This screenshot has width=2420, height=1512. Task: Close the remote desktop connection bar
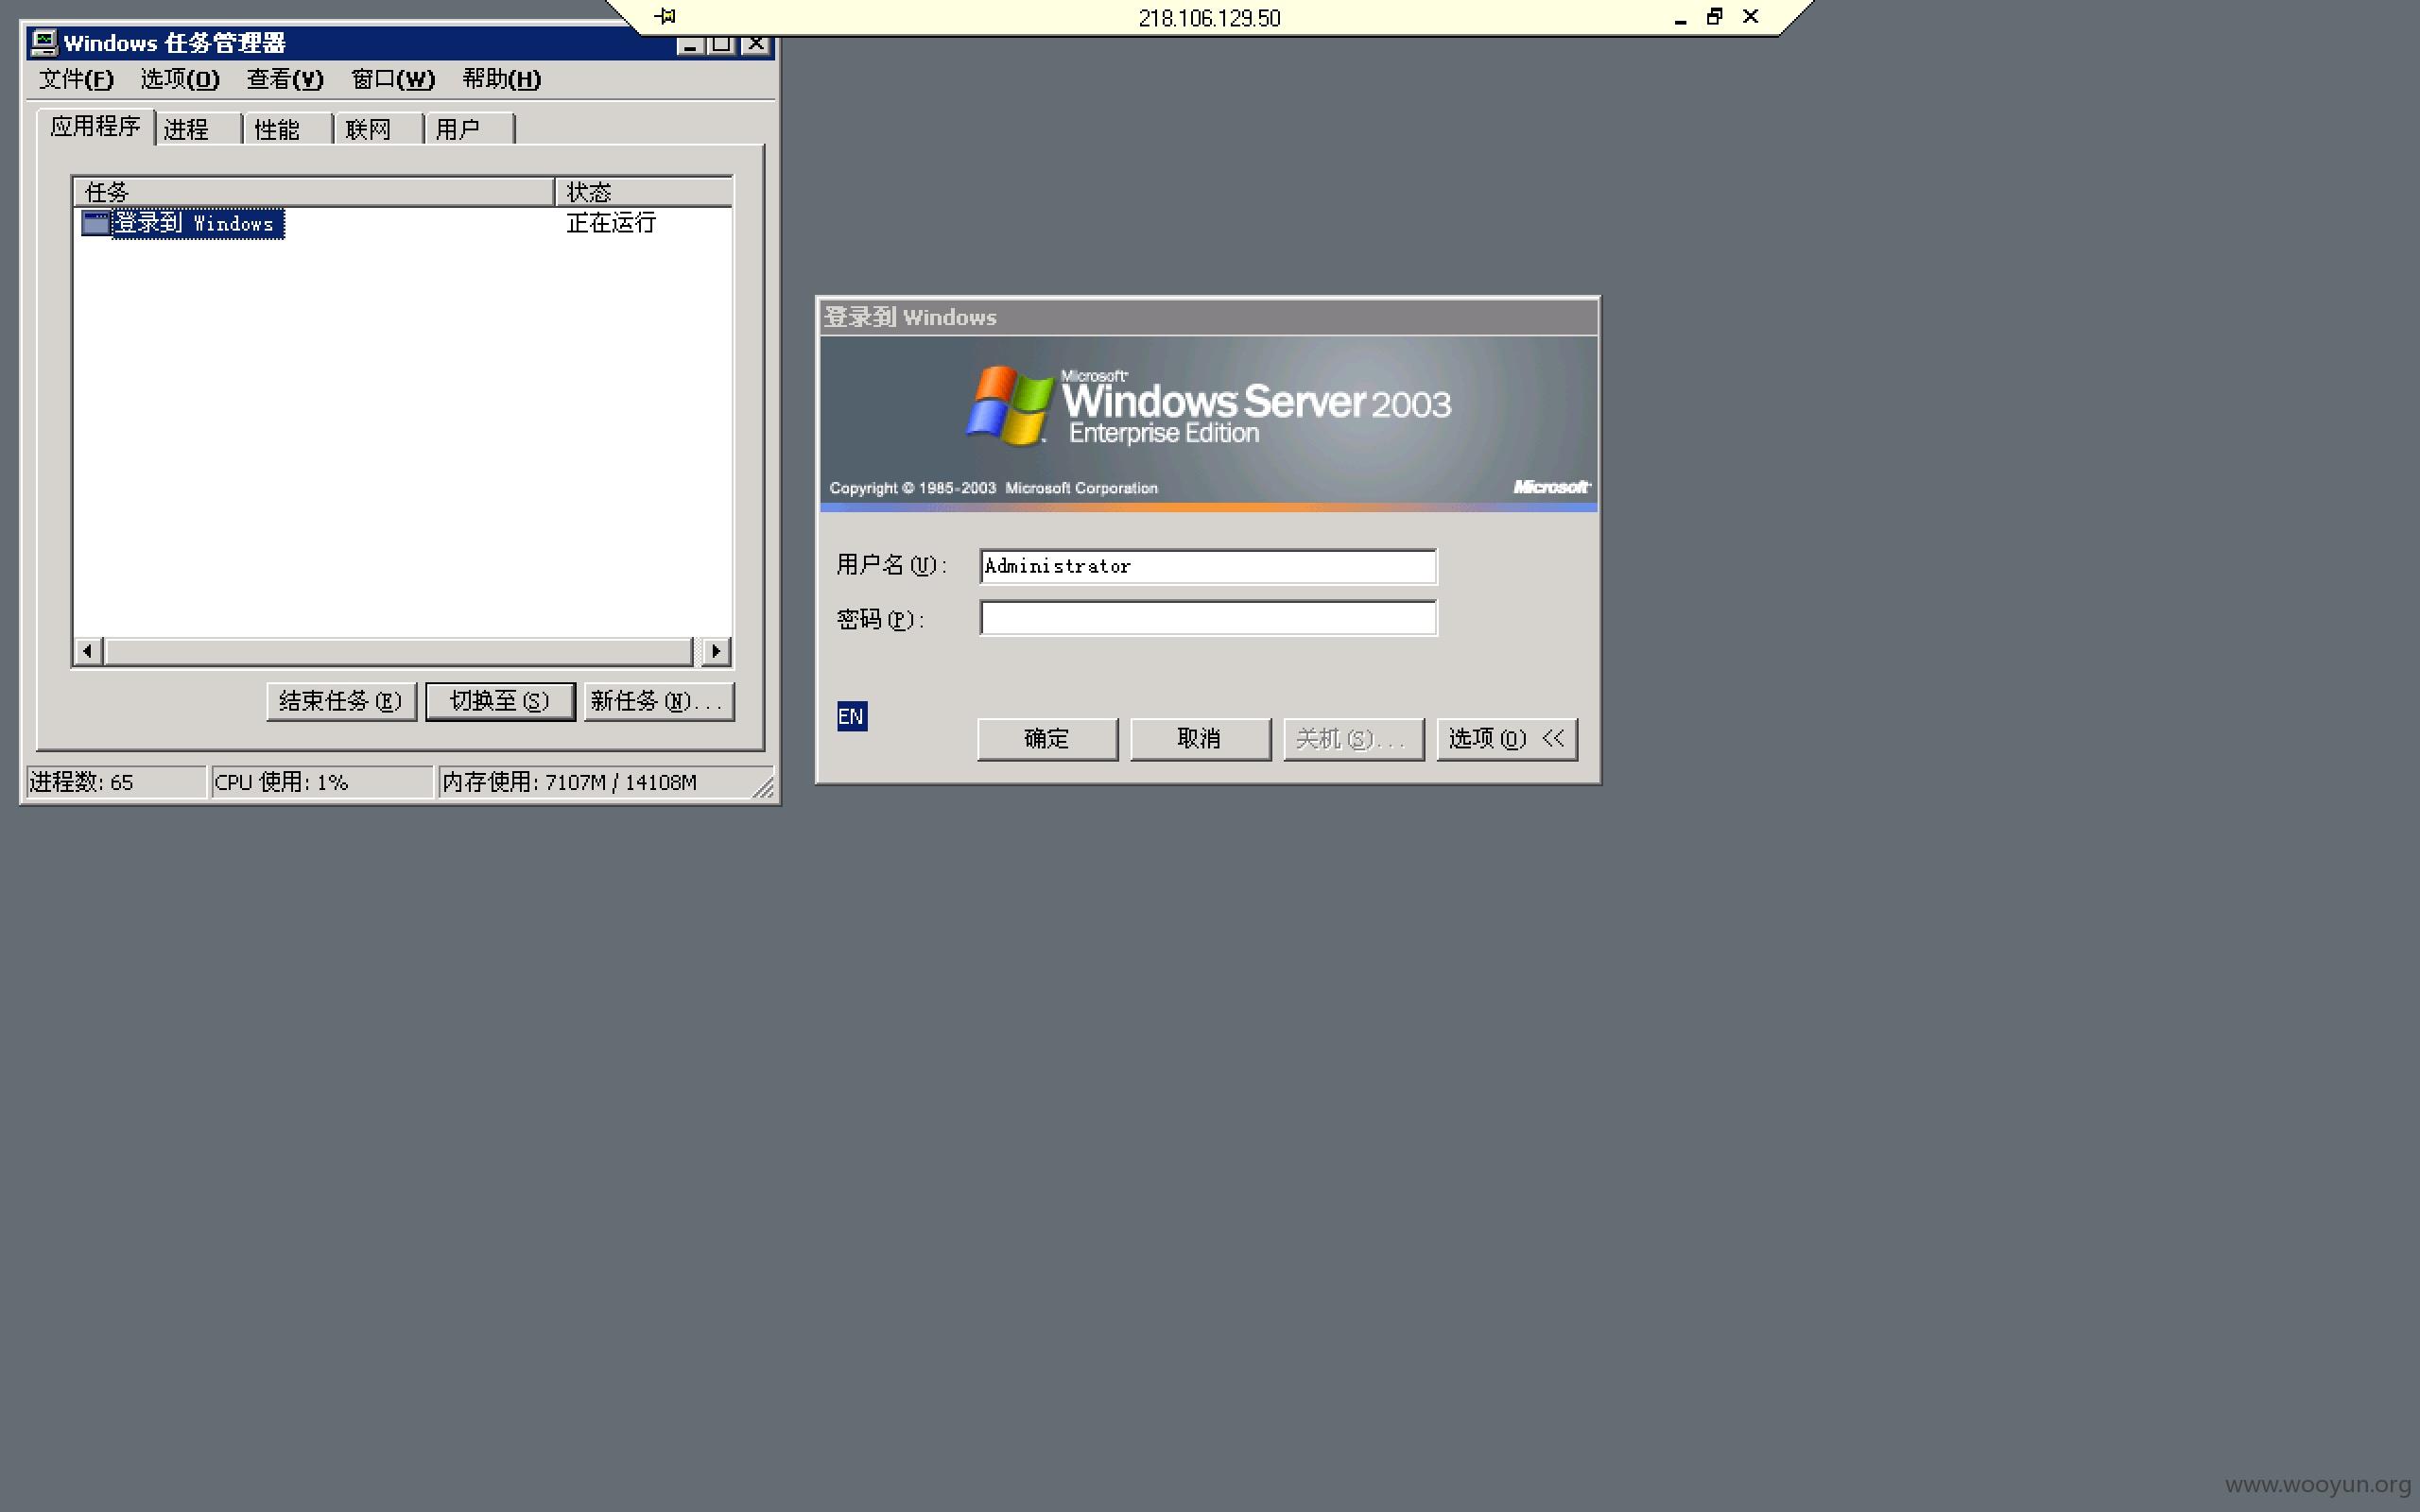(1751, 16)
